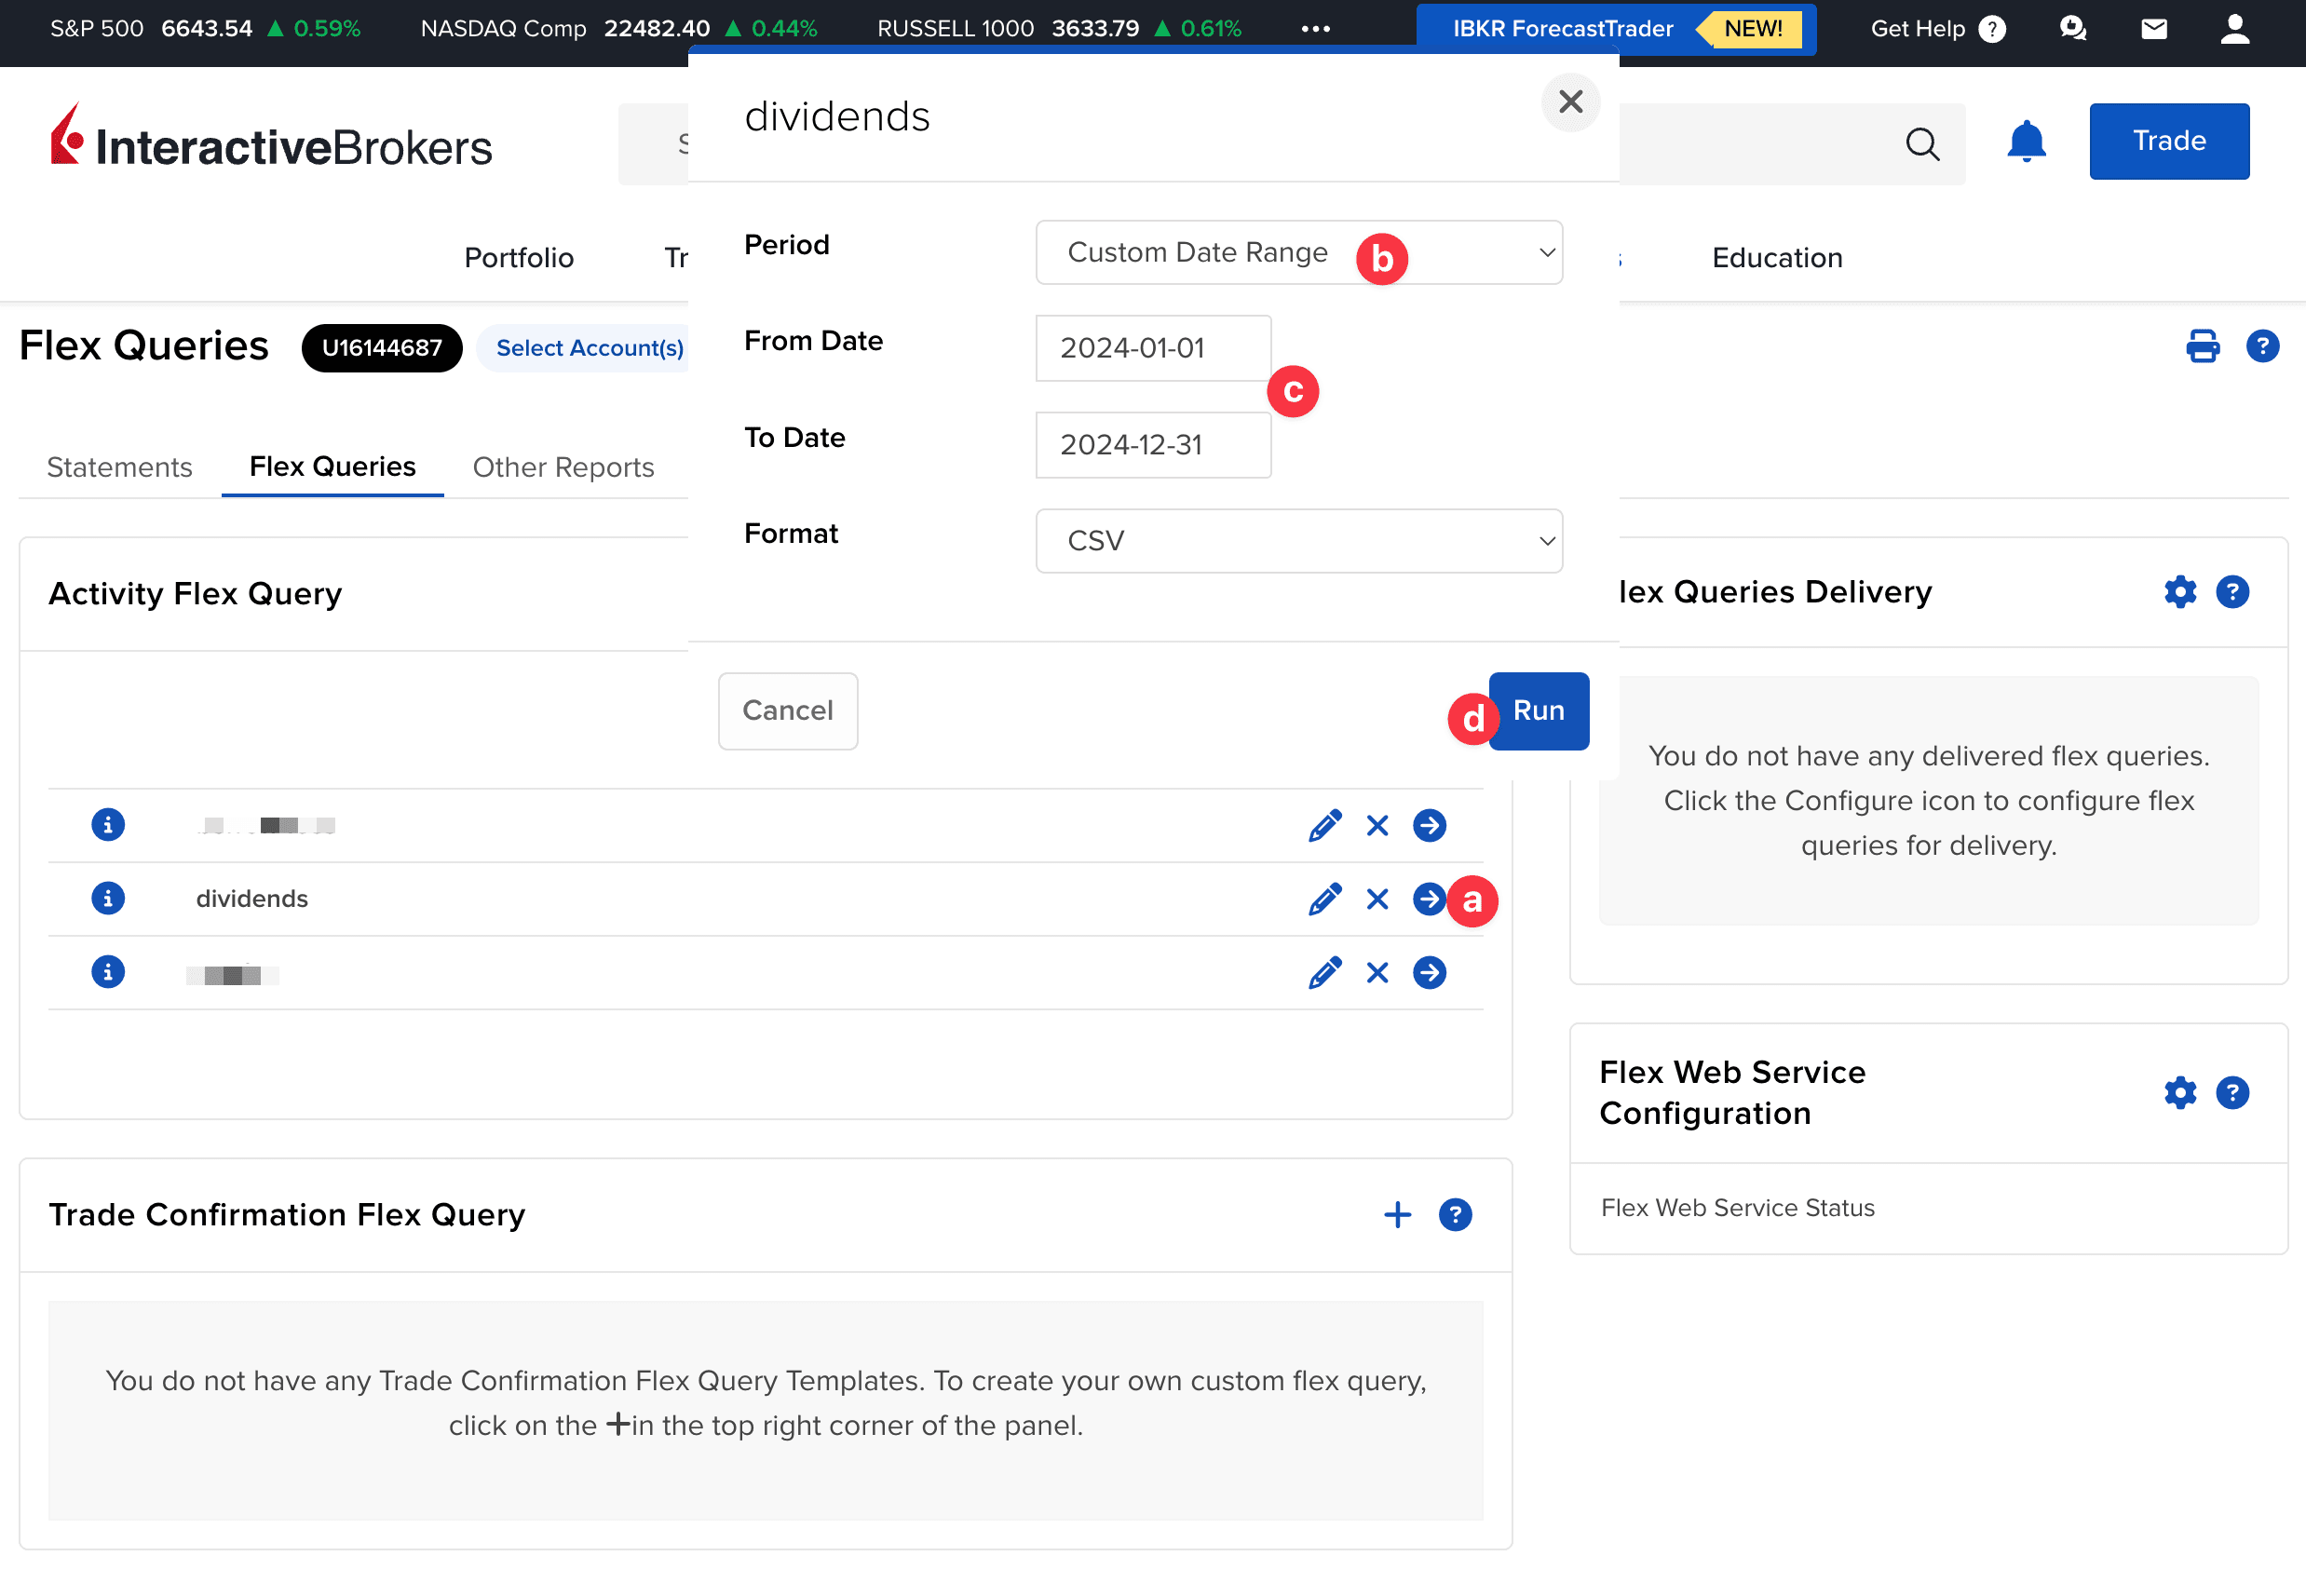Click the print icon
Image resolution: width=2306 pixels, height=1596 pixels.
2202,346
